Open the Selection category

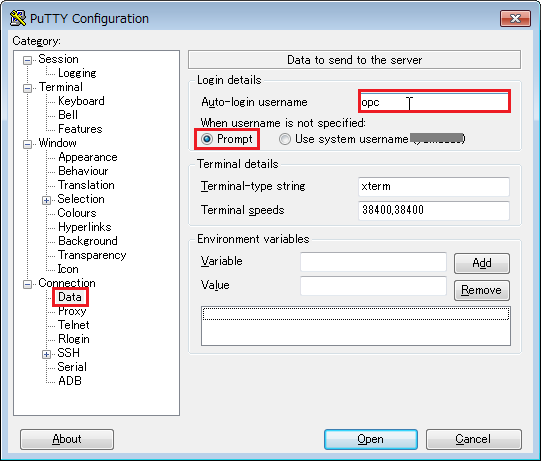81,199
